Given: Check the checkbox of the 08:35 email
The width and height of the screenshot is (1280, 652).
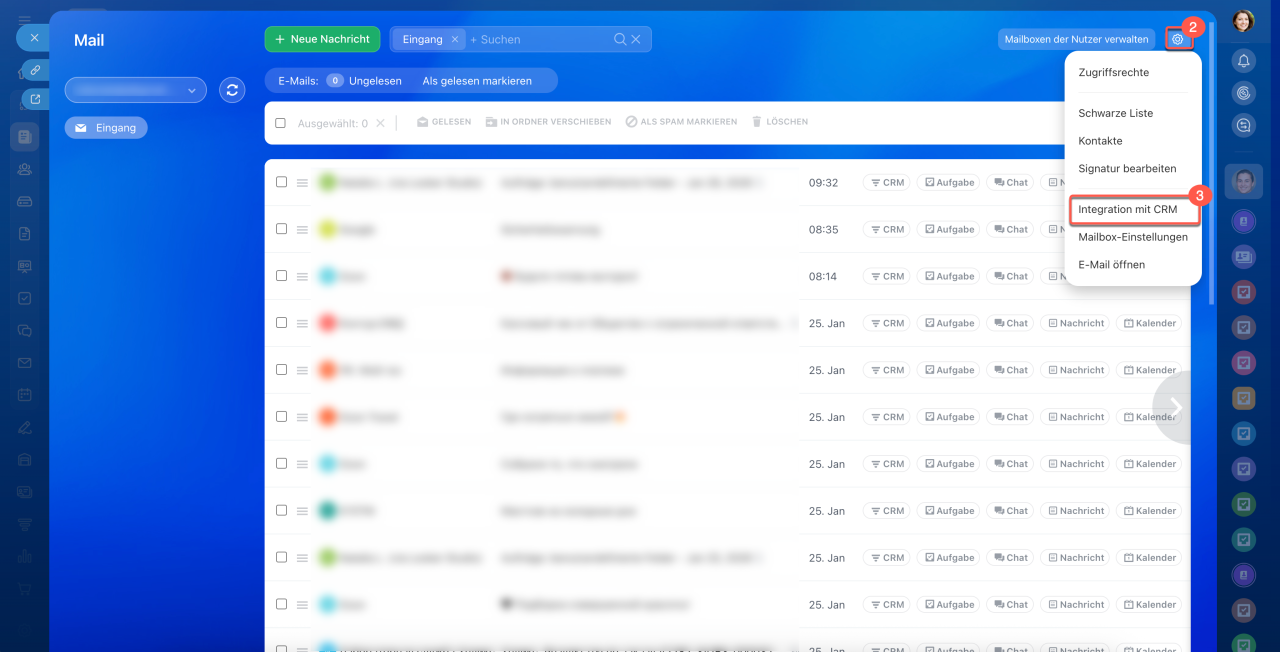Looking at the screenshot, I should tap(281, 229).
